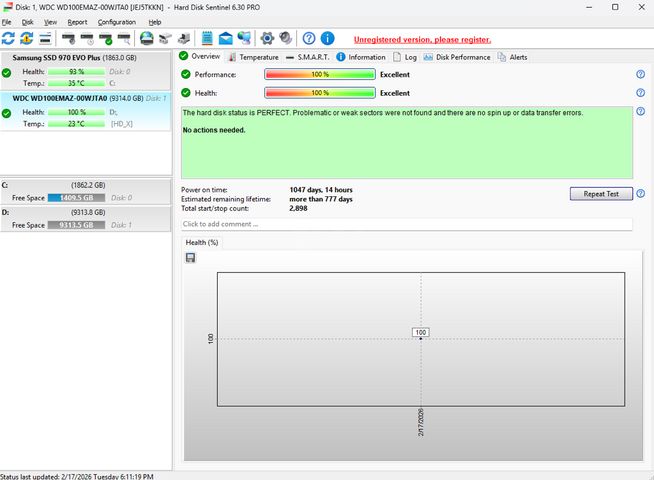Screen dimensions: 654x480
Task: Click the Click to add comment field
Action: click(407, 224)
